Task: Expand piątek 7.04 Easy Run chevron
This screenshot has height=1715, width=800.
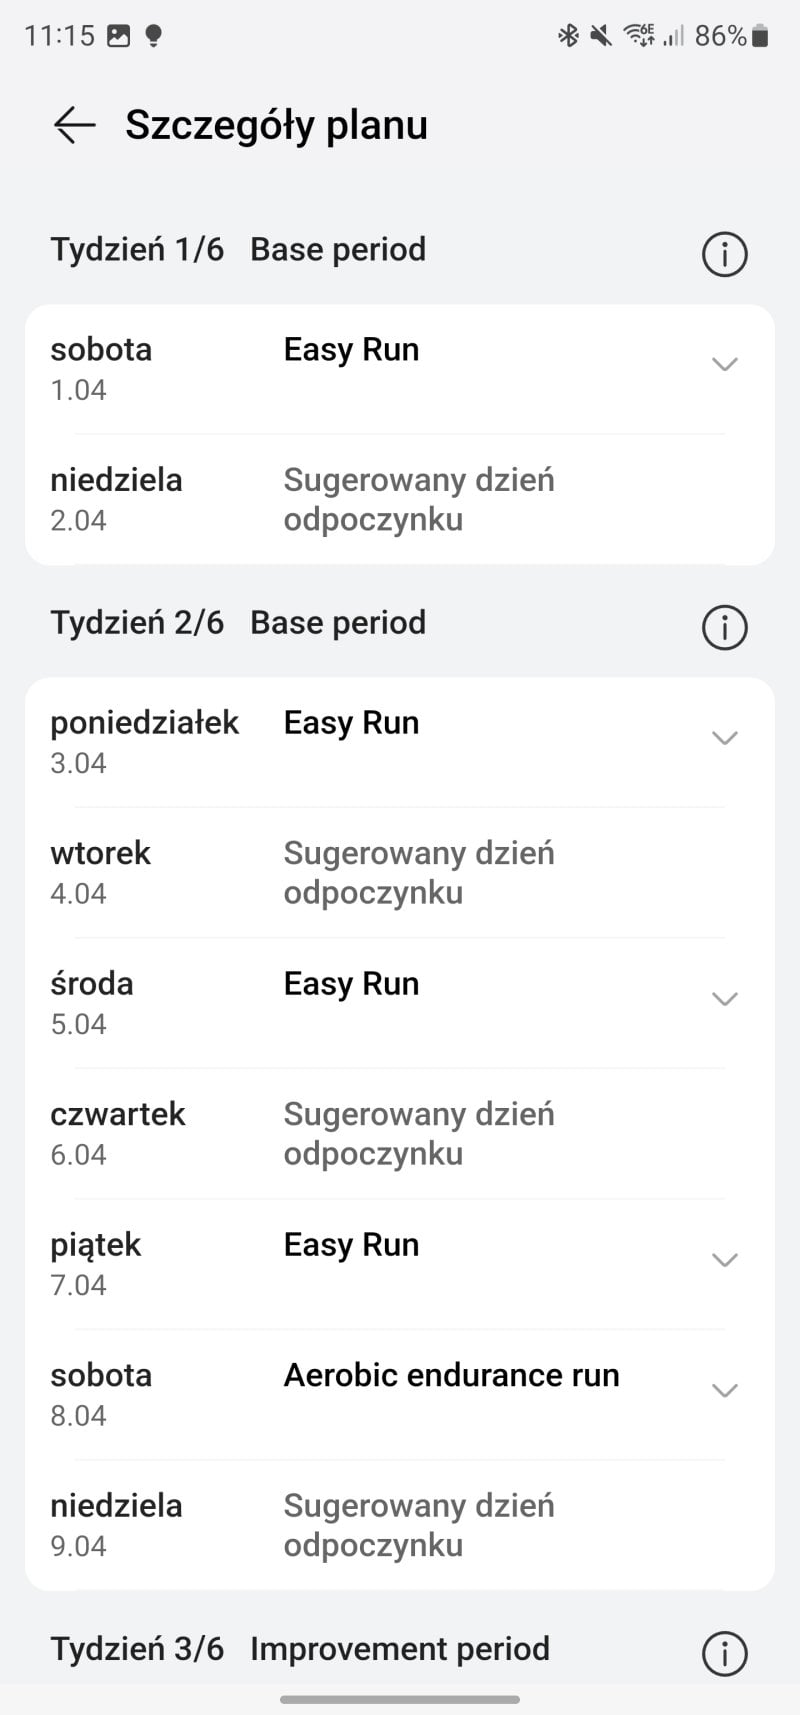Action: pyautogui.click(x=724, y=1260)
